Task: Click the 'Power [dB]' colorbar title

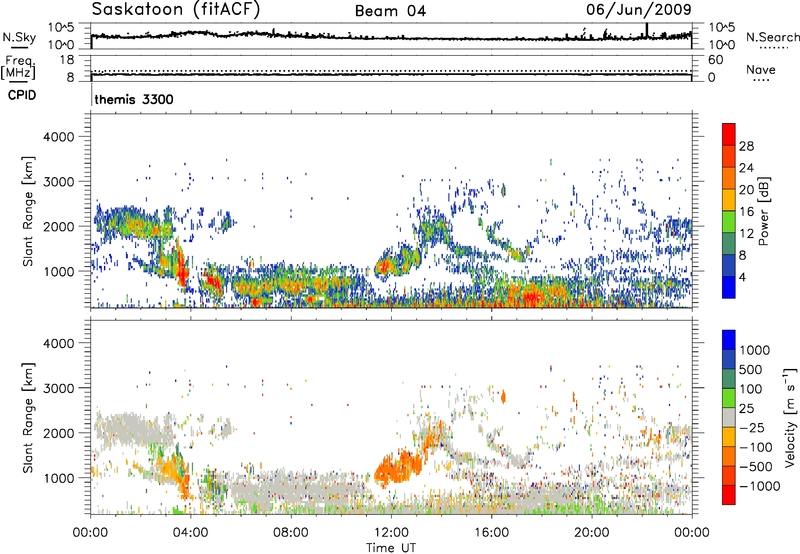Action: click(764, 211)
